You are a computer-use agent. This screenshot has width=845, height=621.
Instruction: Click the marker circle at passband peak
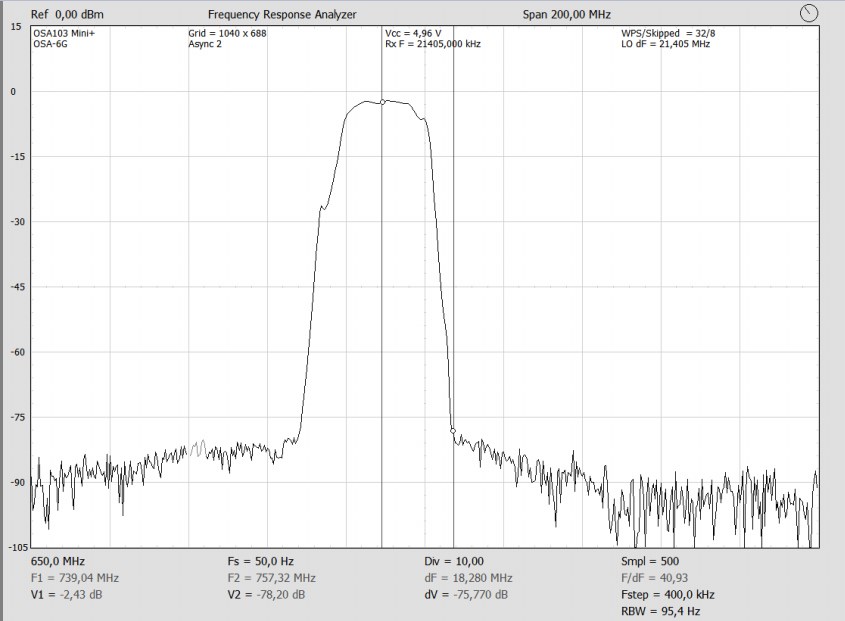coord(382,102)
